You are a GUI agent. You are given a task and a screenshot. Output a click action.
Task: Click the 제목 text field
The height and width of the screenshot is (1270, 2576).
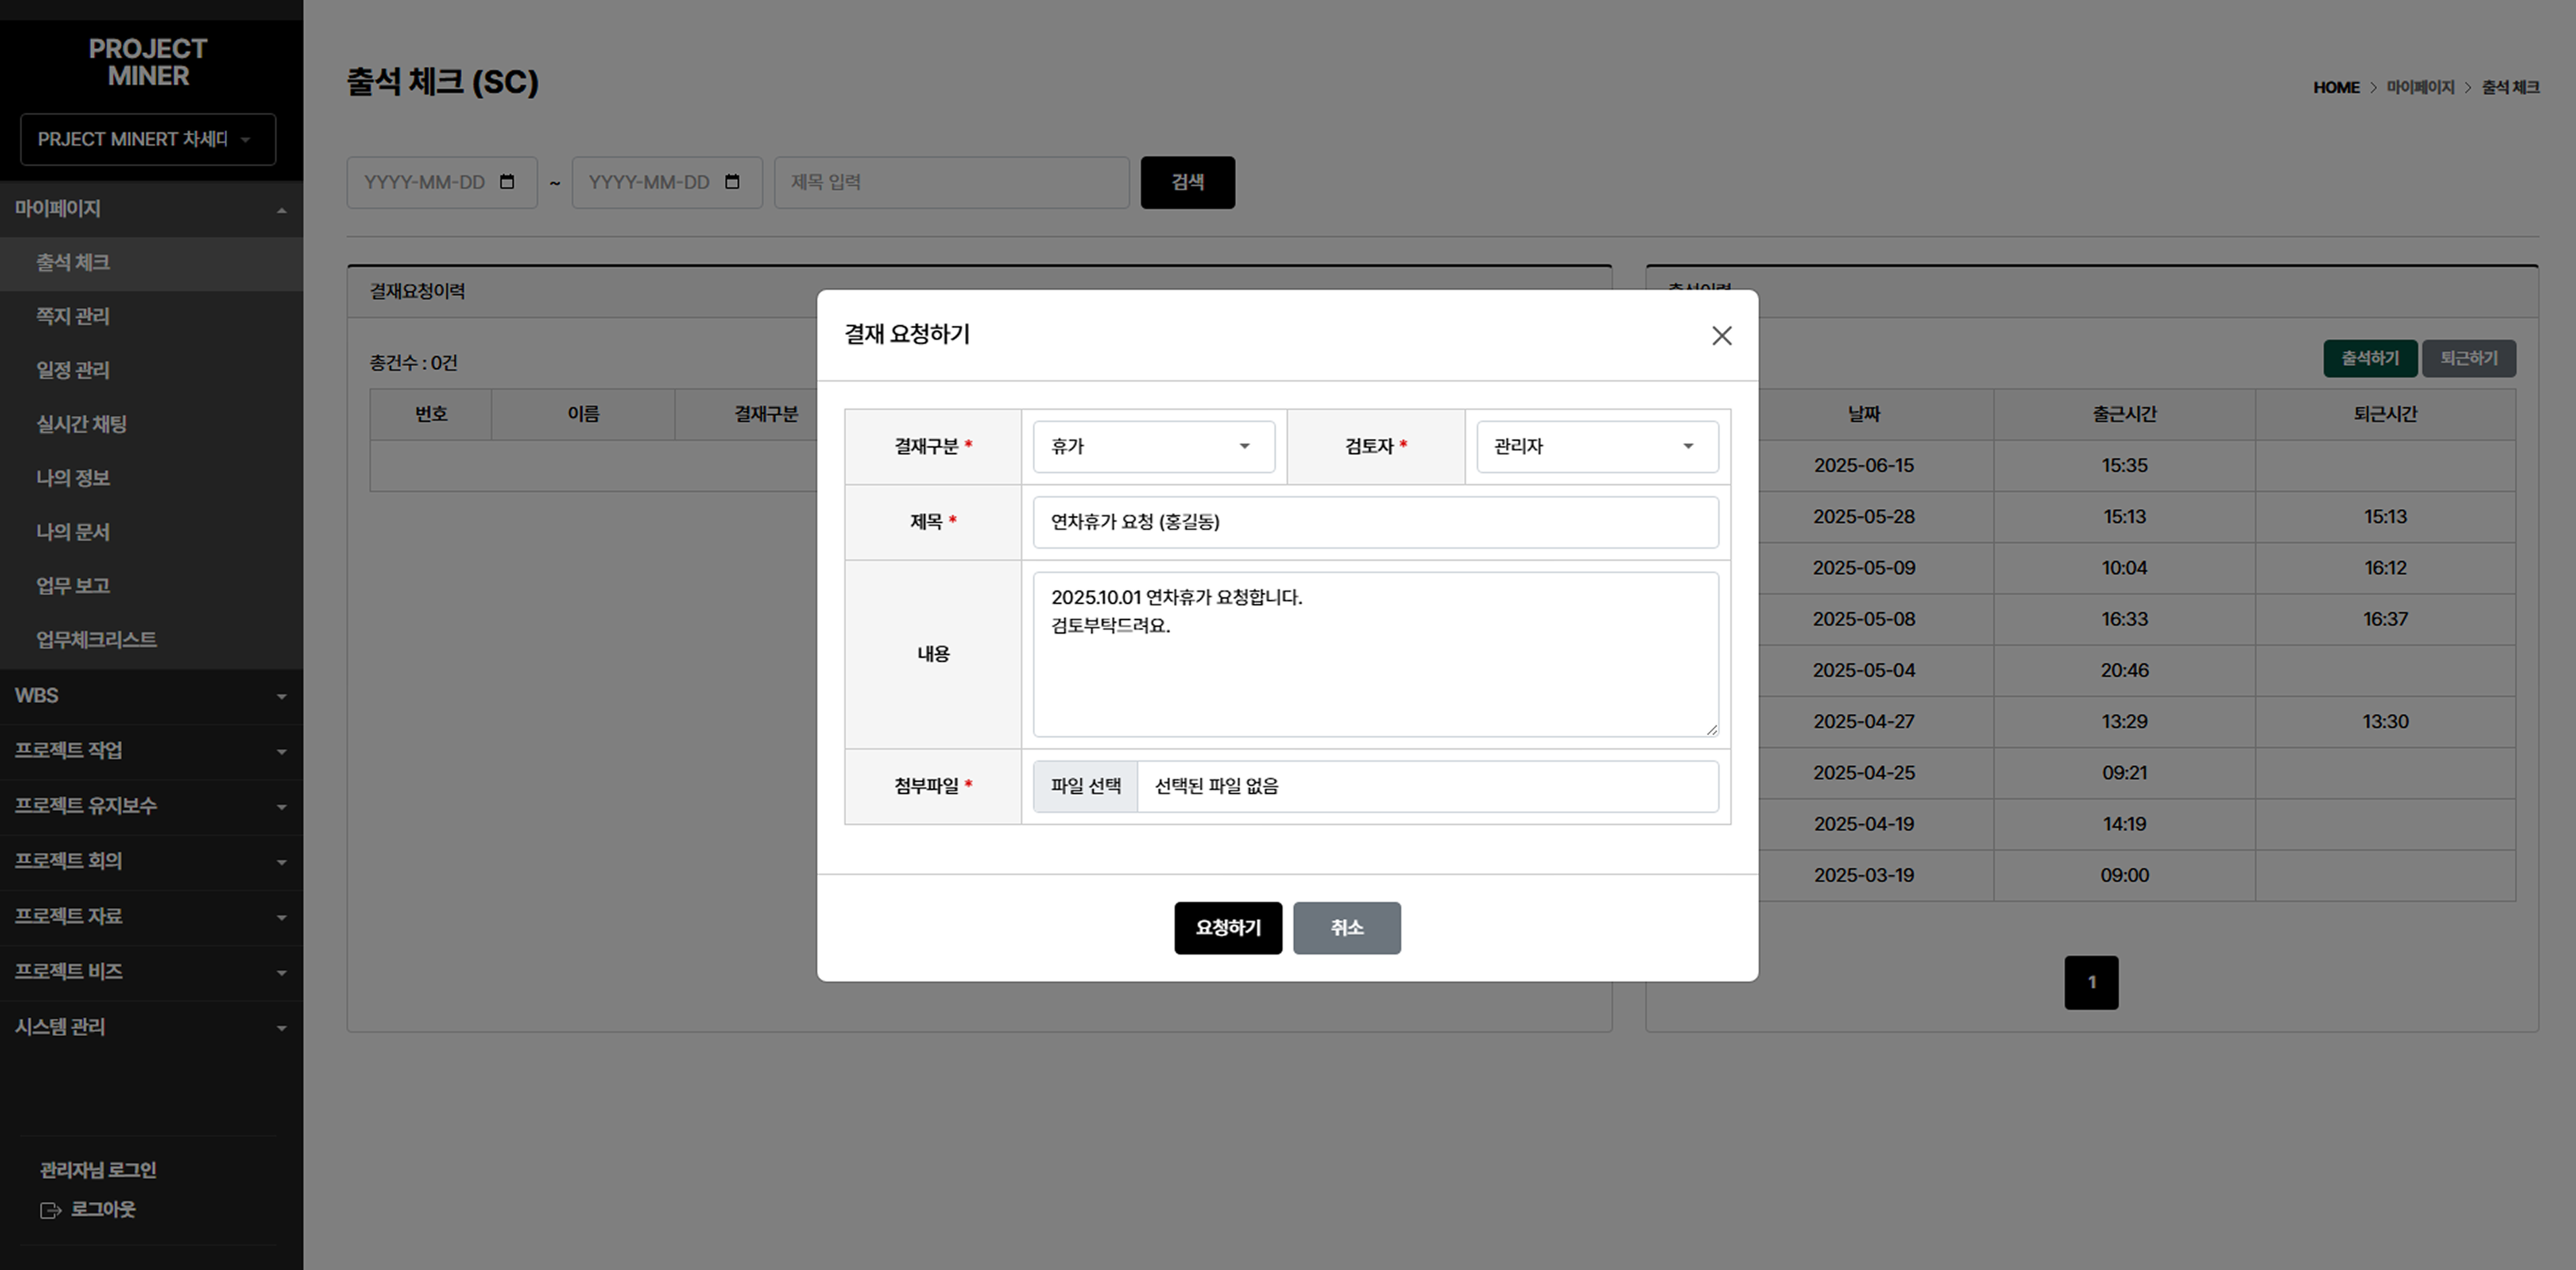[x=1375, y=522]
